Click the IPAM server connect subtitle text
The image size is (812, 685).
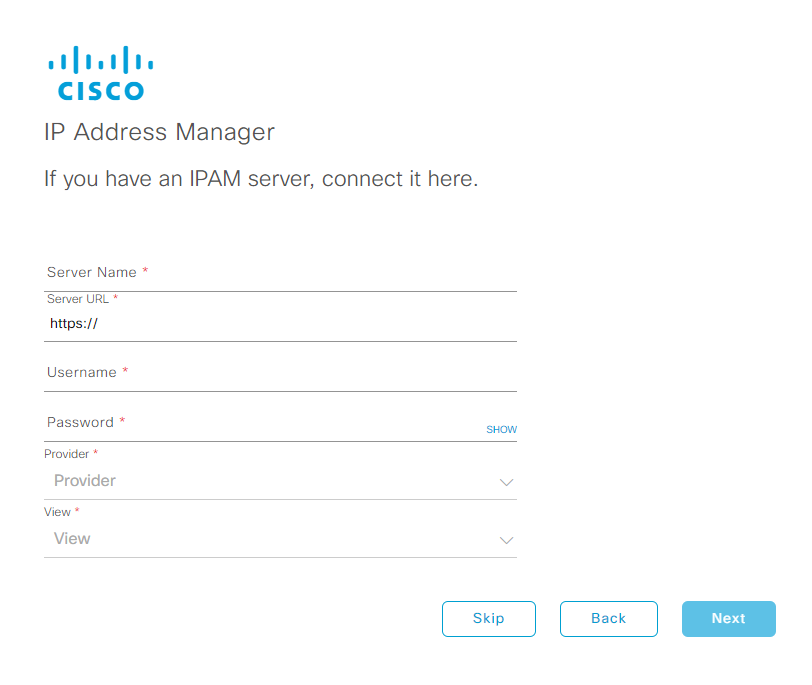pos(261,179)
